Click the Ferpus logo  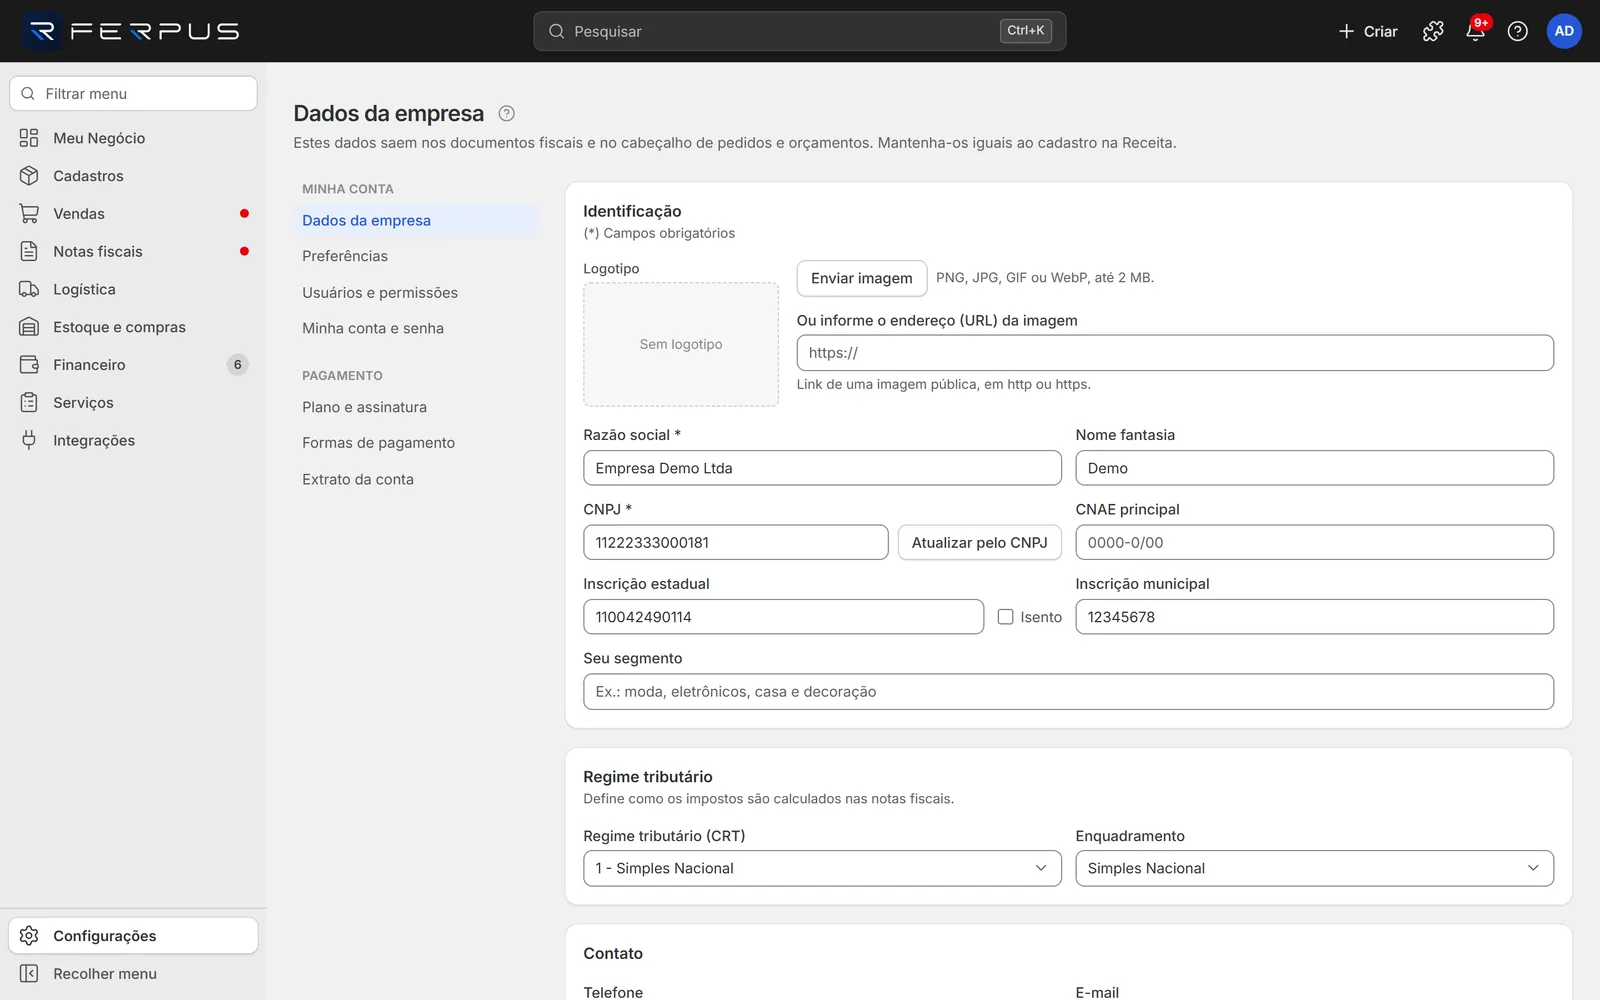(x=133, y=31)
